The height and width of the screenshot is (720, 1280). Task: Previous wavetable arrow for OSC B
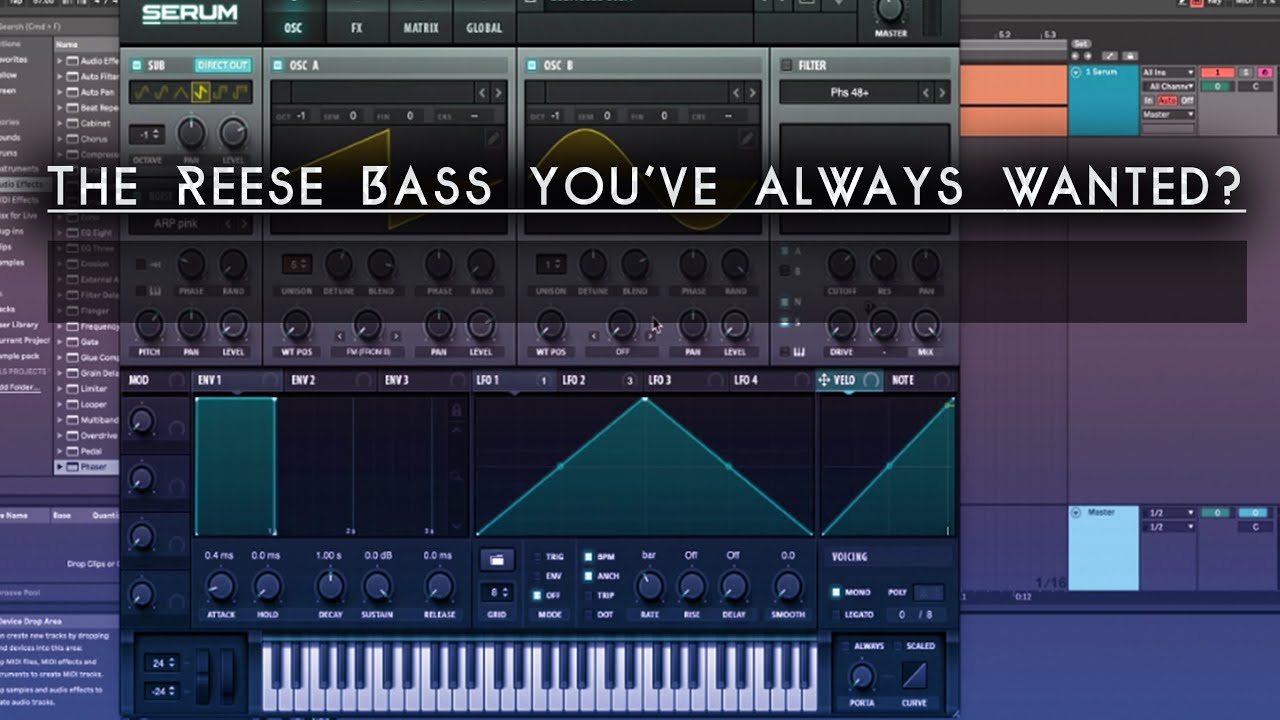coord(736,92)
